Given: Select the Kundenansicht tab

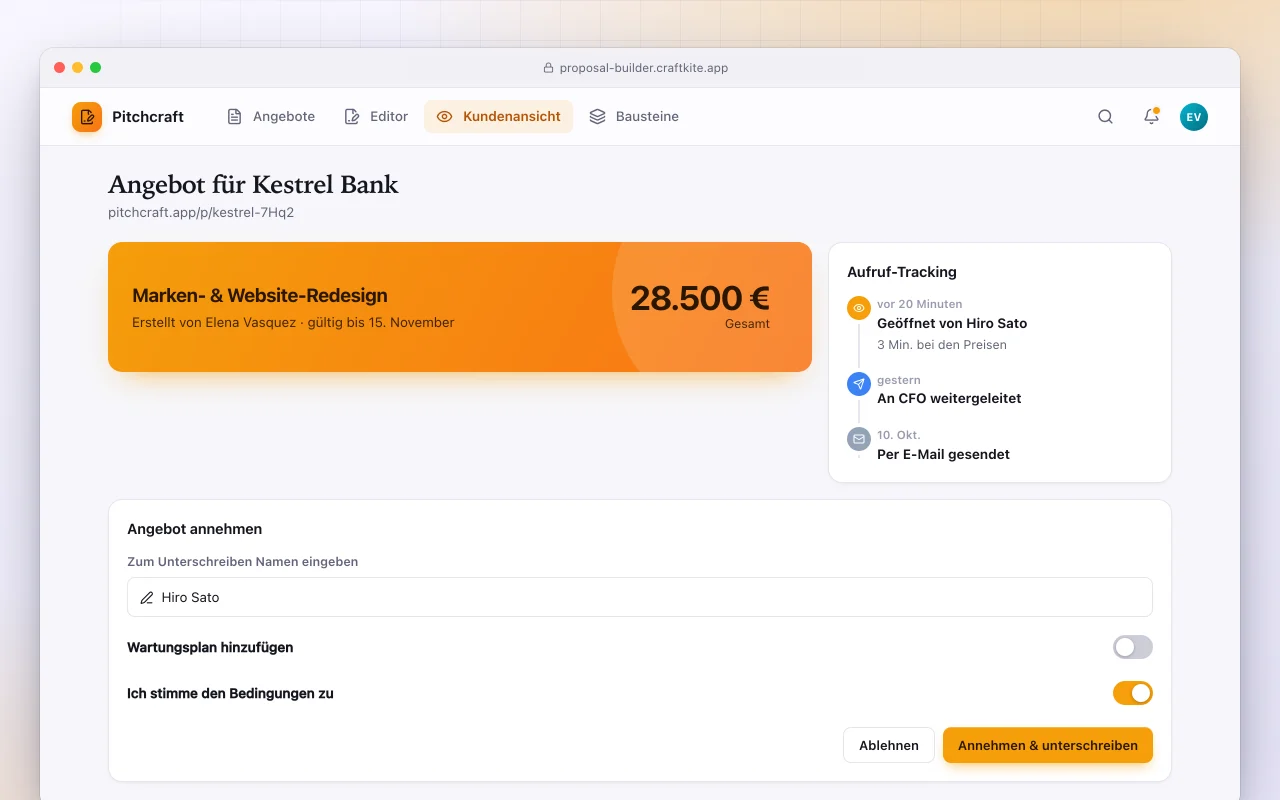Looking at the screenshot, I should (498, 117).
